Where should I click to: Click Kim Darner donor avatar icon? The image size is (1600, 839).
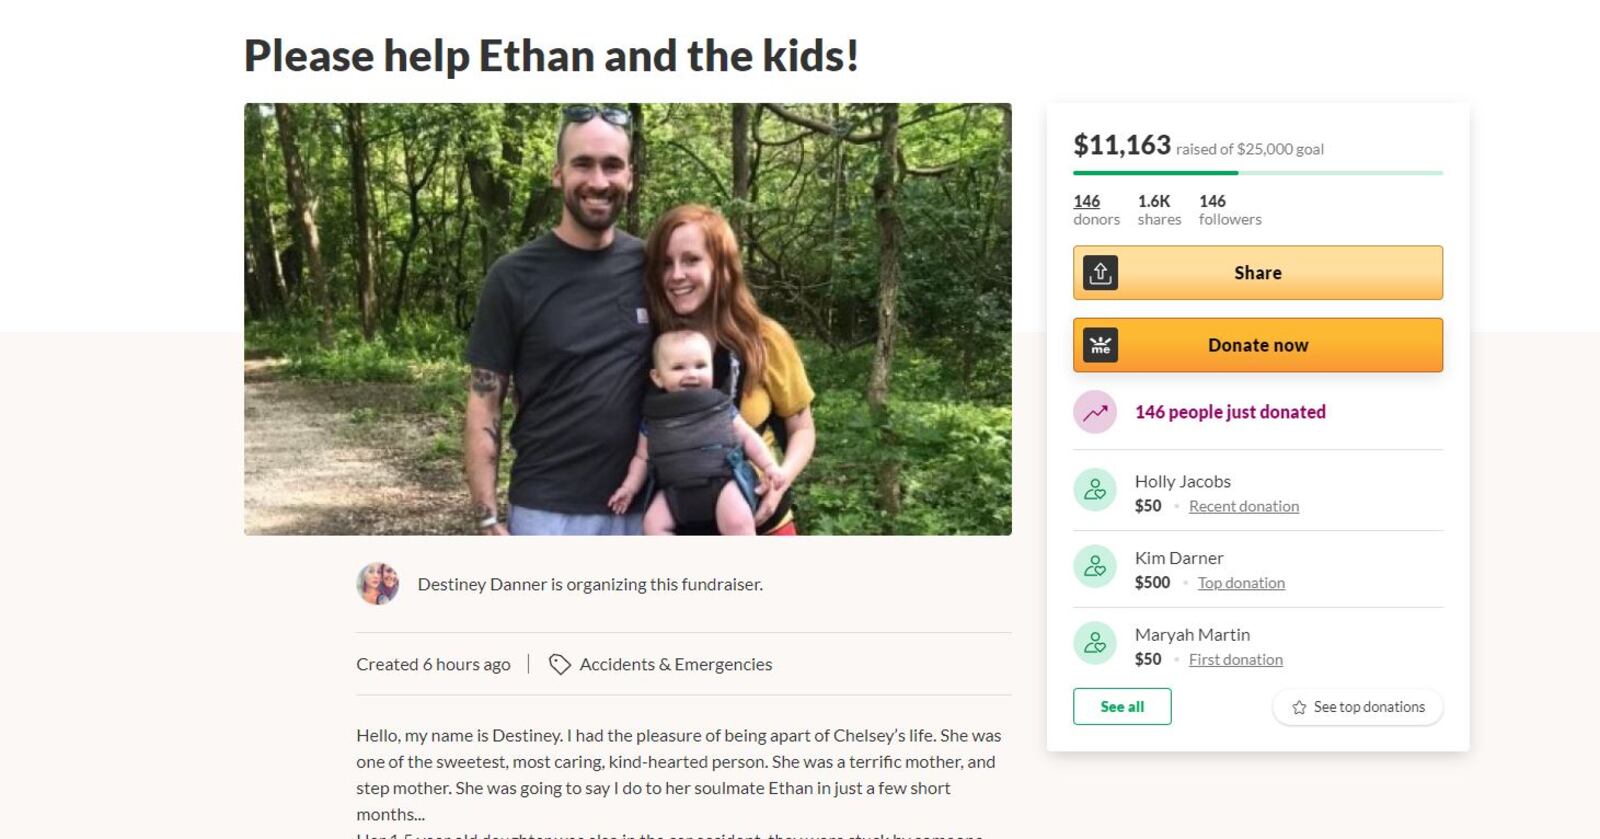[x=1095, y=567]
